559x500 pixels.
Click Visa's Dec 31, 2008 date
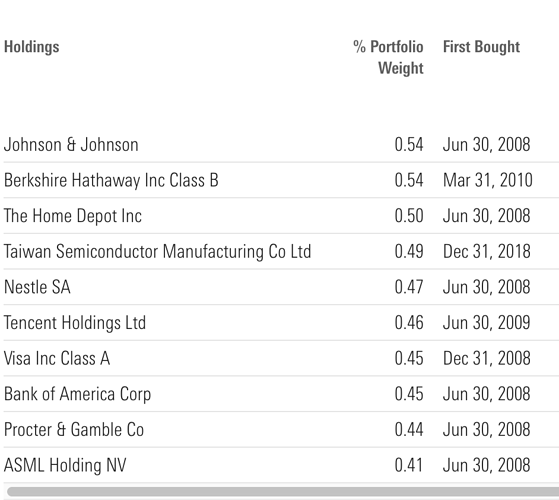pos(487,359)
